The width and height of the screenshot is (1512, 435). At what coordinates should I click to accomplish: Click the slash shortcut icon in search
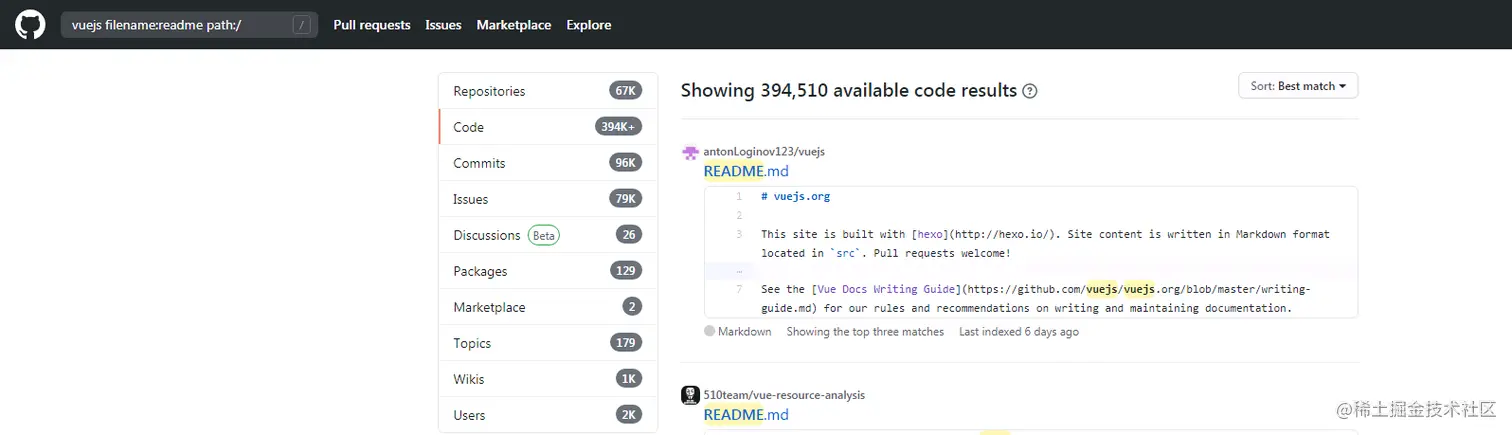click(x=301, y=25)
